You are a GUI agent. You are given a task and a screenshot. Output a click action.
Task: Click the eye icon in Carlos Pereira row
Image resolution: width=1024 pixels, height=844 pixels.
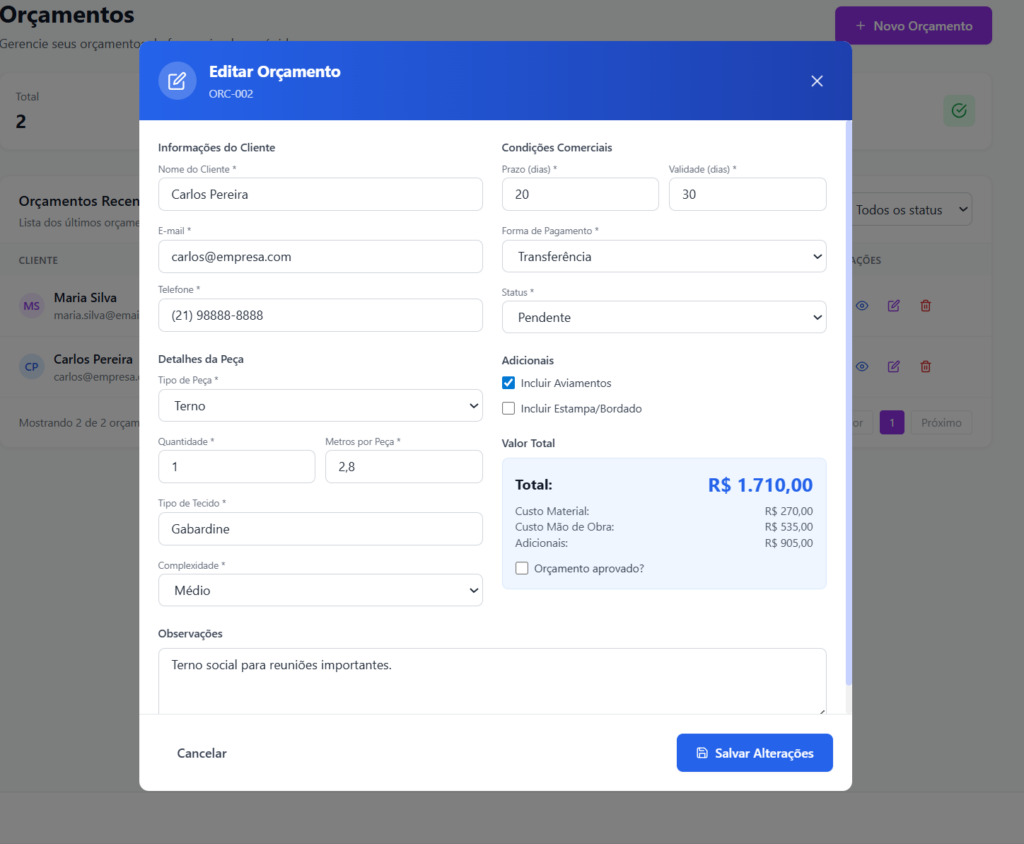click(x=862, y=367)
